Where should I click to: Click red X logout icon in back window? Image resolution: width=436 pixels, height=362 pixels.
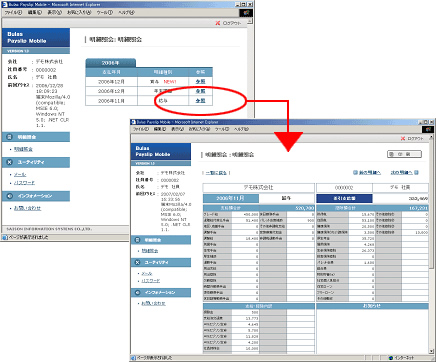point(218,23)
